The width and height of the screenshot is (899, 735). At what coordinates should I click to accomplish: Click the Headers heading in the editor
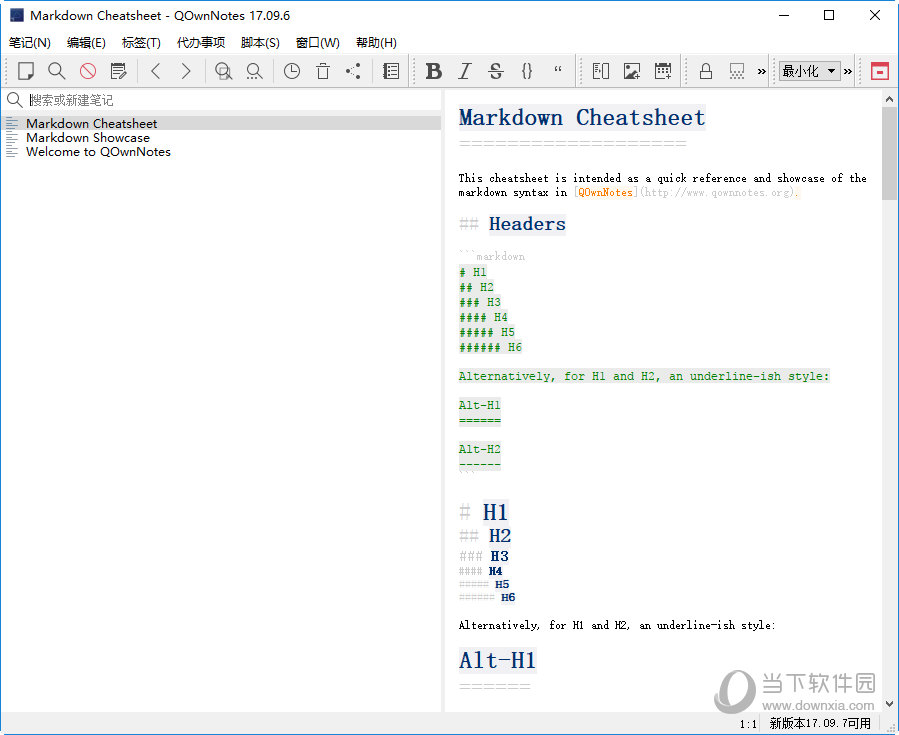click(x=527, y=224)
